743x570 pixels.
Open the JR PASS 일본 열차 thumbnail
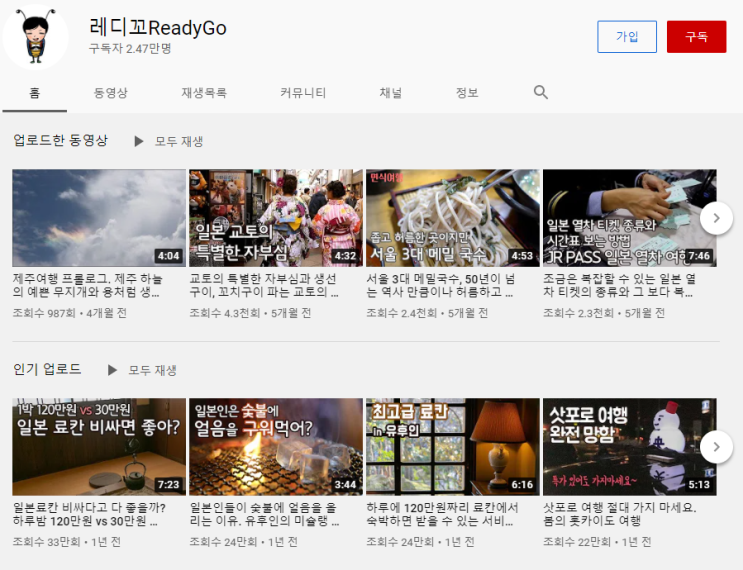629,218
